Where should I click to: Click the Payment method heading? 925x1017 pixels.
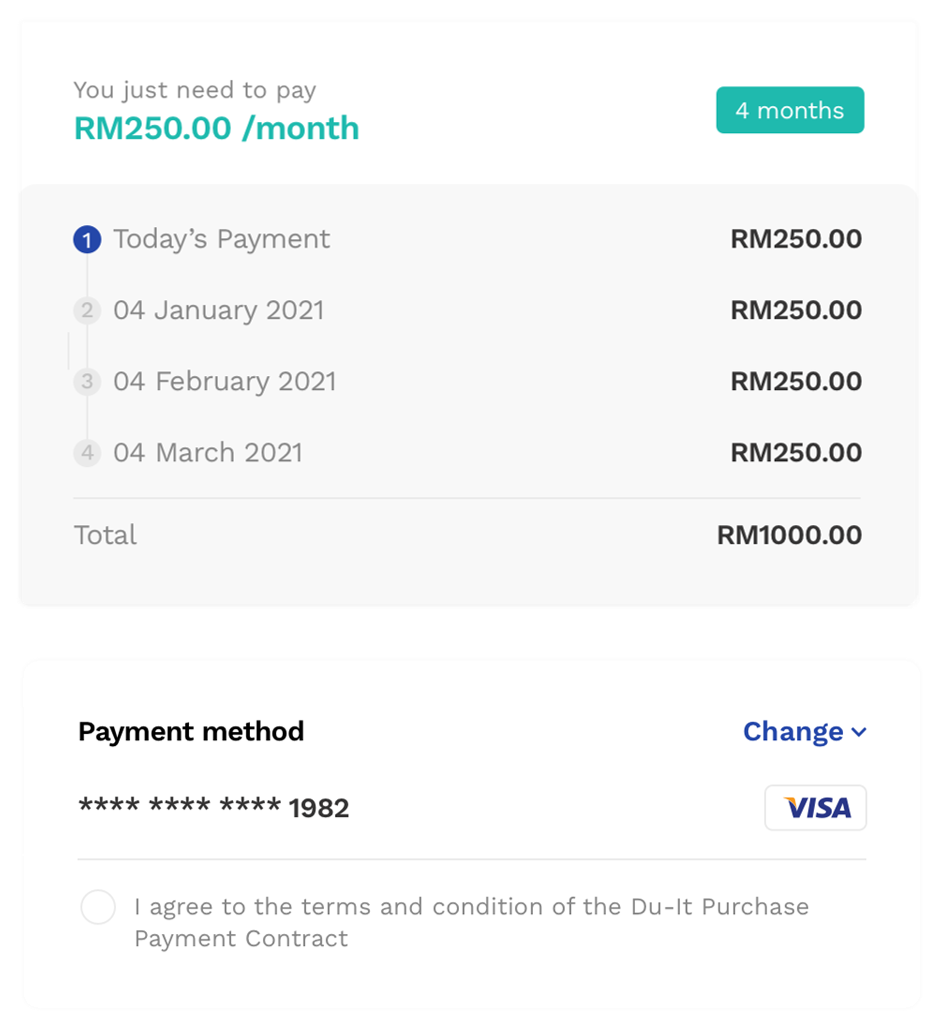(191, 732)
